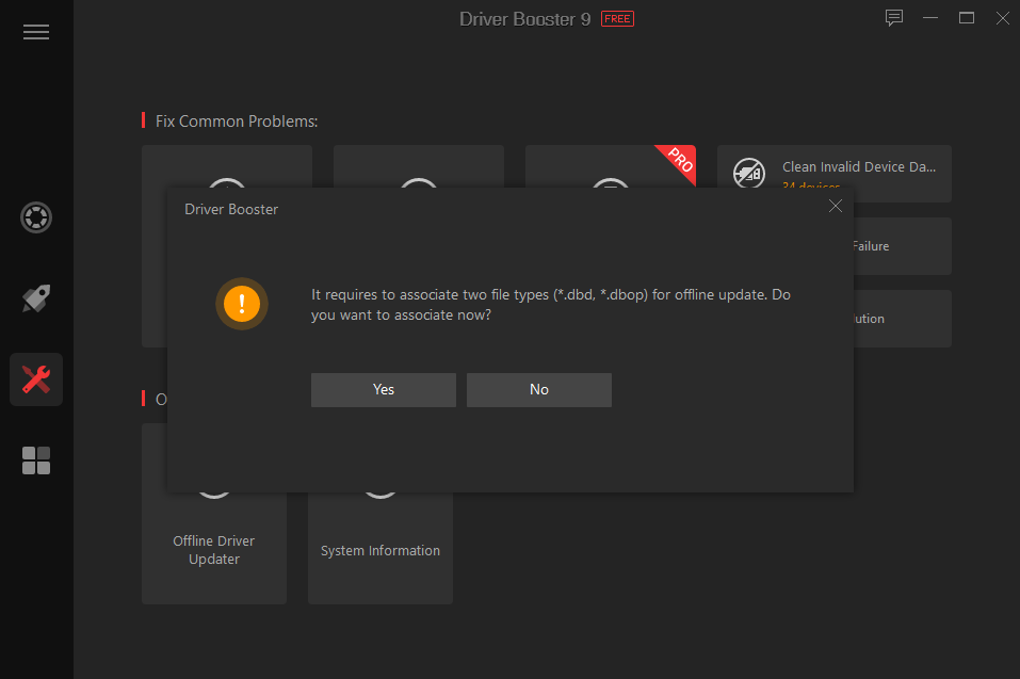The image size is (1020, 679).
Task: Select the Tools wrench sidebar icon
Action: (36, 380)
